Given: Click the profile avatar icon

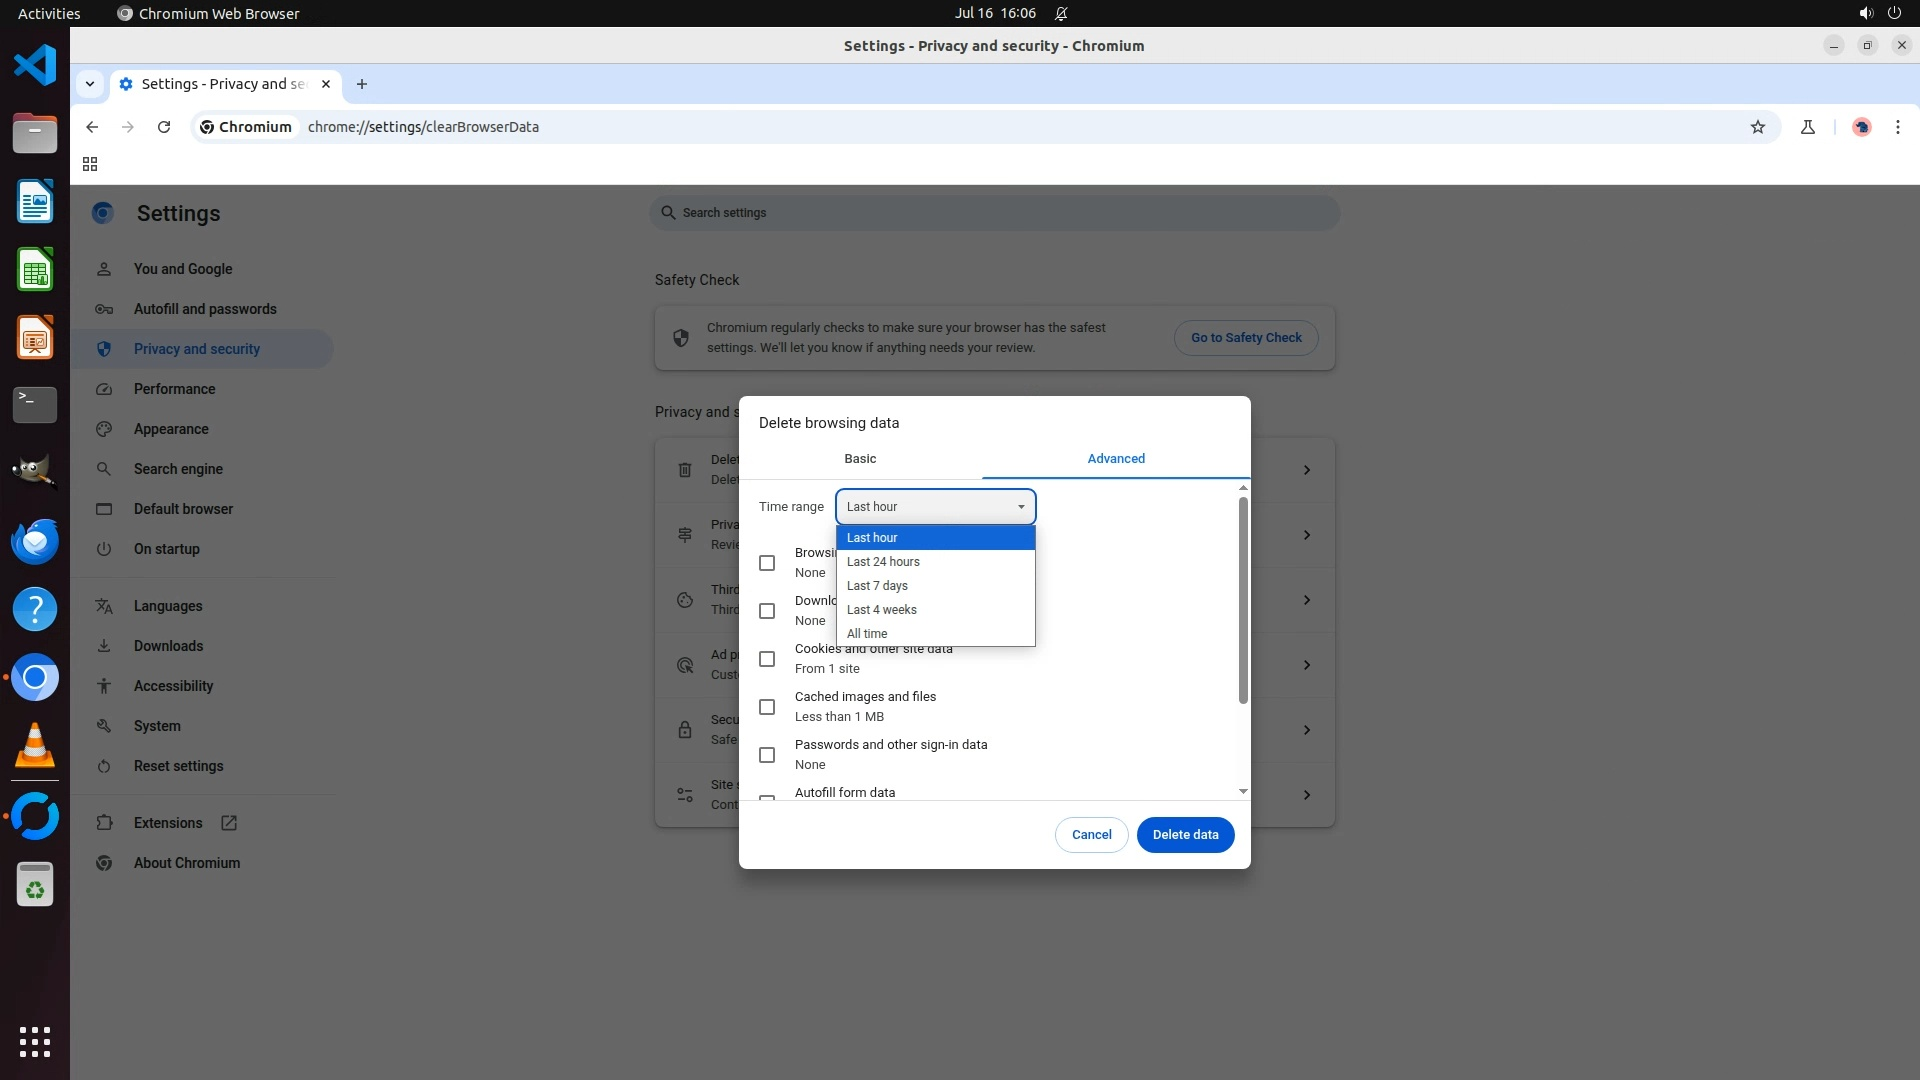Looking at the screenshot, I should point(1861,127).
